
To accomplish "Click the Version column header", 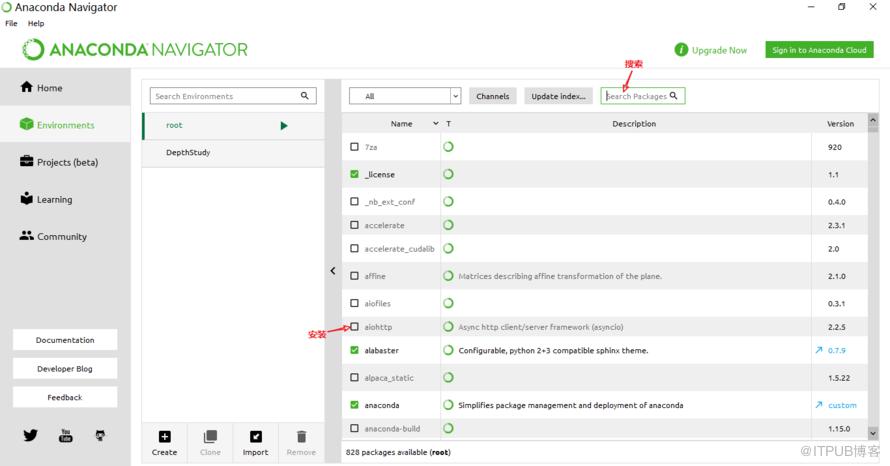I will pyautogui.click(x=840, y=123).
